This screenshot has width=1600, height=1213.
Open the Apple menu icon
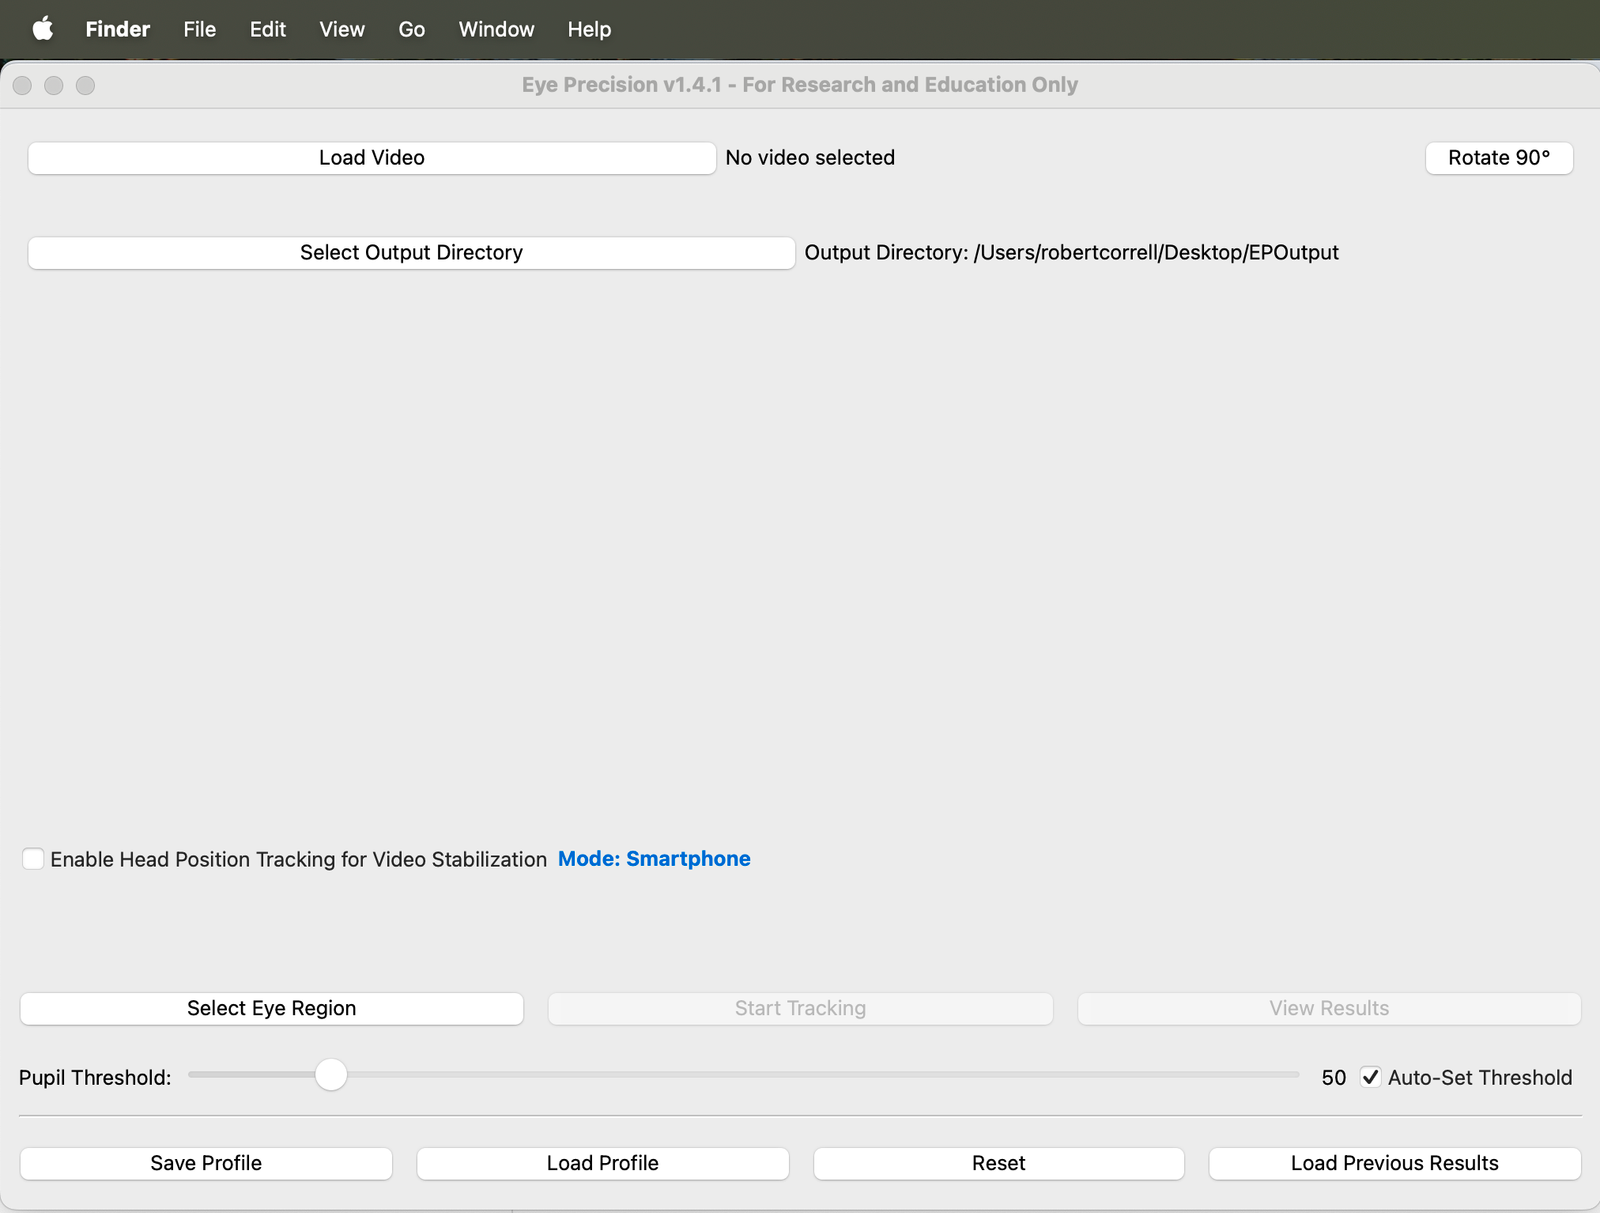tap(42, 29)
